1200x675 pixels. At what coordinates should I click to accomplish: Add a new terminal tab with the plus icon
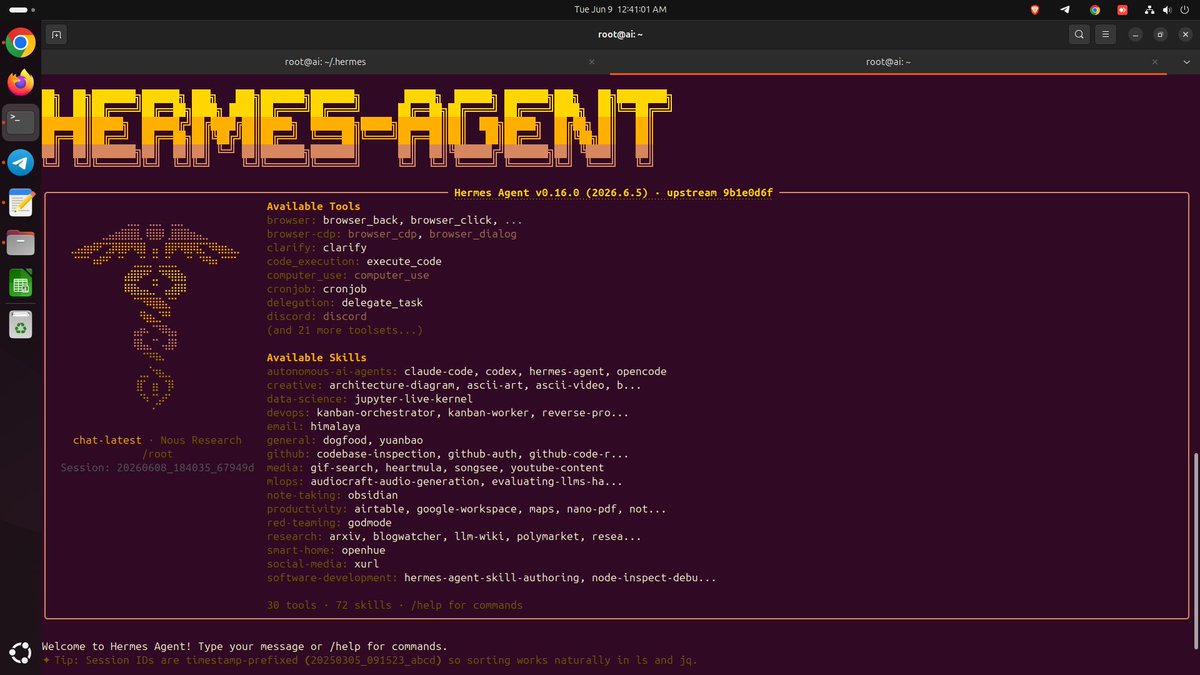57,34
